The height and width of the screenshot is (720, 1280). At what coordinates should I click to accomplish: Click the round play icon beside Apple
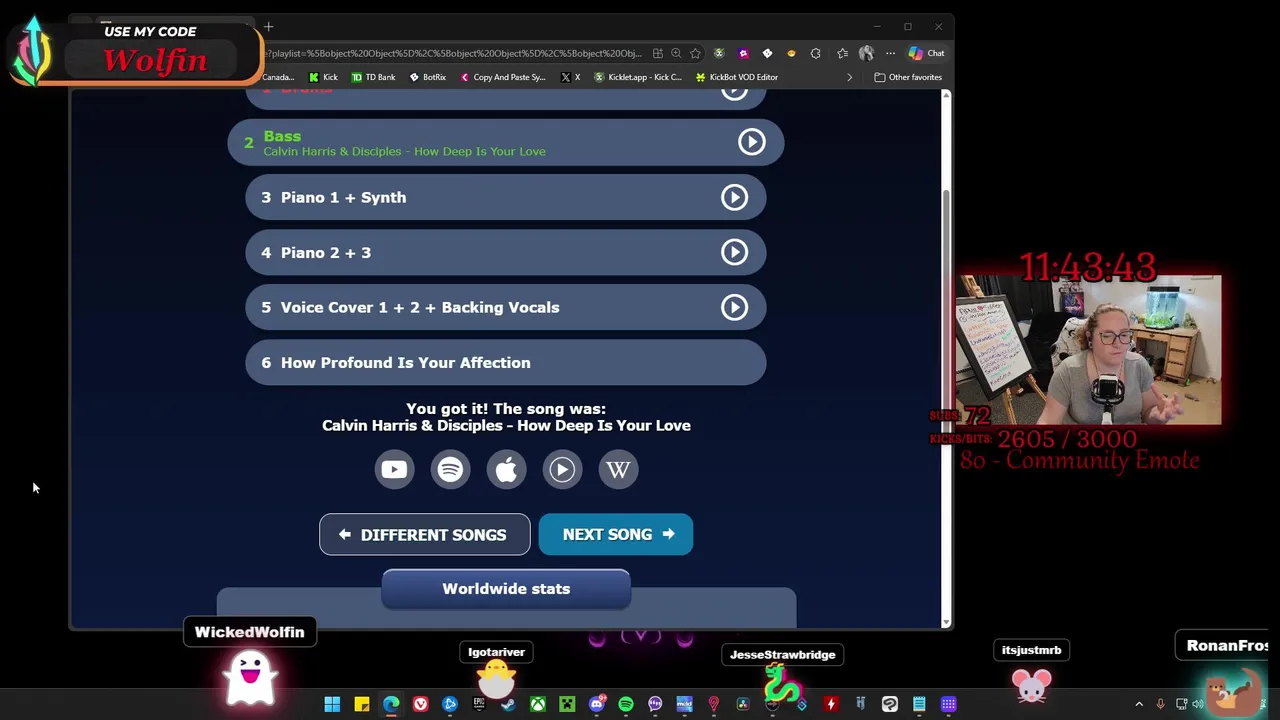(562, 469)
